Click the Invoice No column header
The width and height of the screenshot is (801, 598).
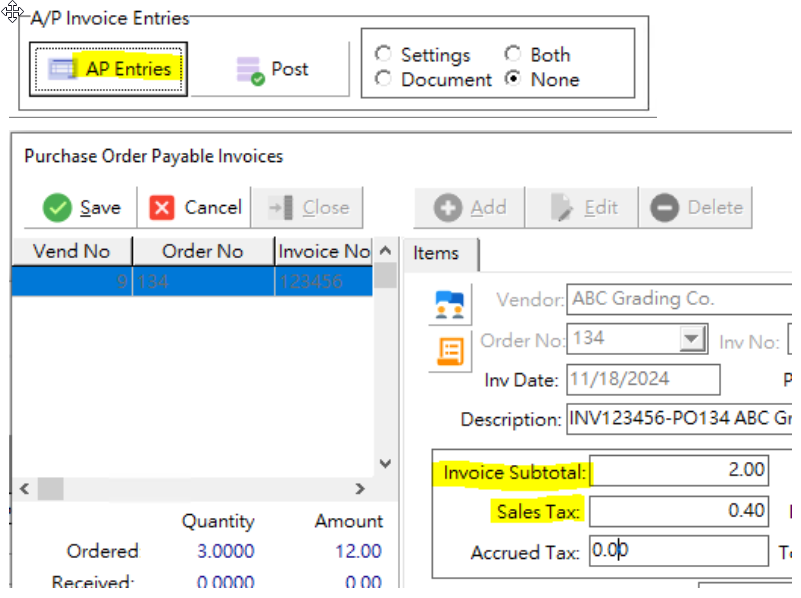[324, 251]
